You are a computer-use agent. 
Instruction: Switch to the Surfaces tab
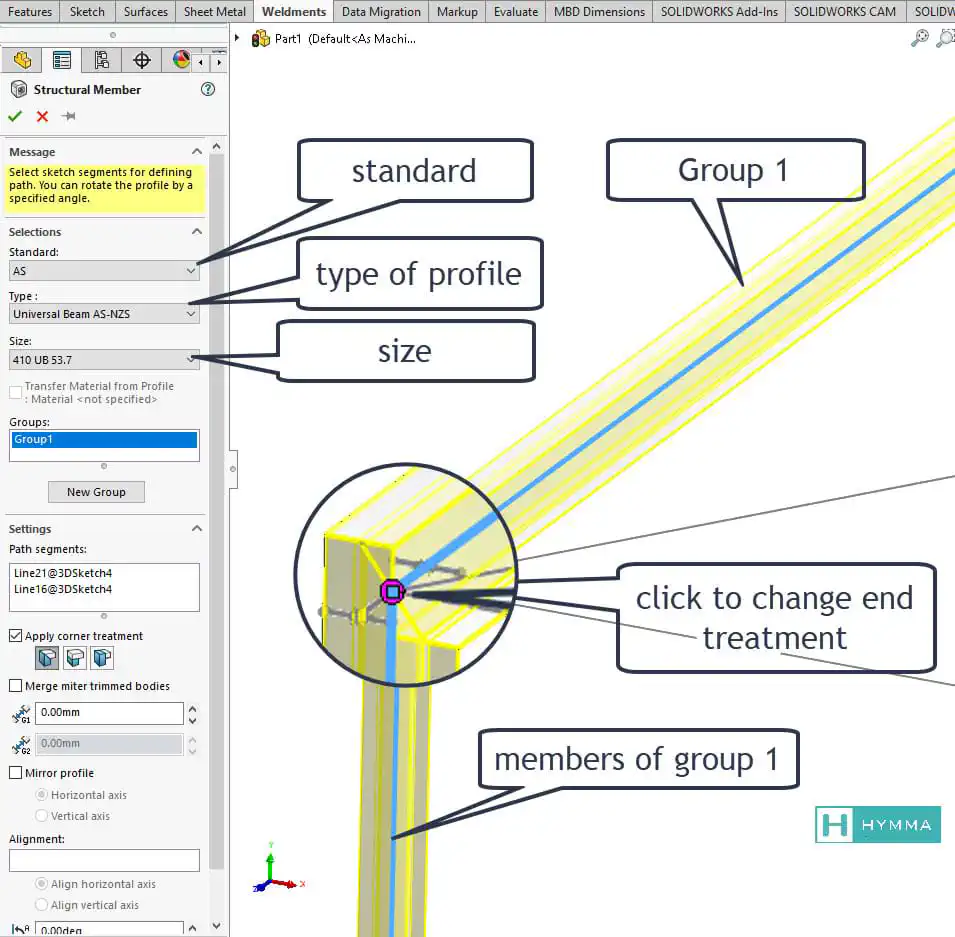point(146,12)
